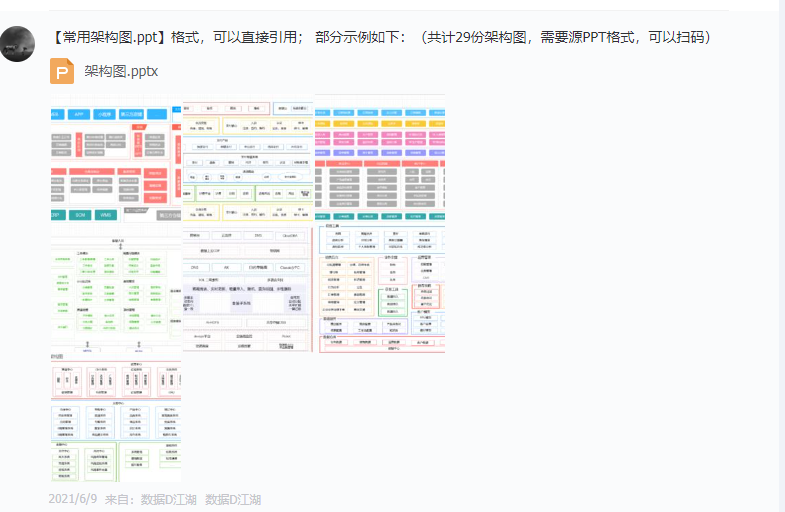785x512 pixels.
Task: Click the vertical scrollbar on the right edge
Action: (781, 256)
